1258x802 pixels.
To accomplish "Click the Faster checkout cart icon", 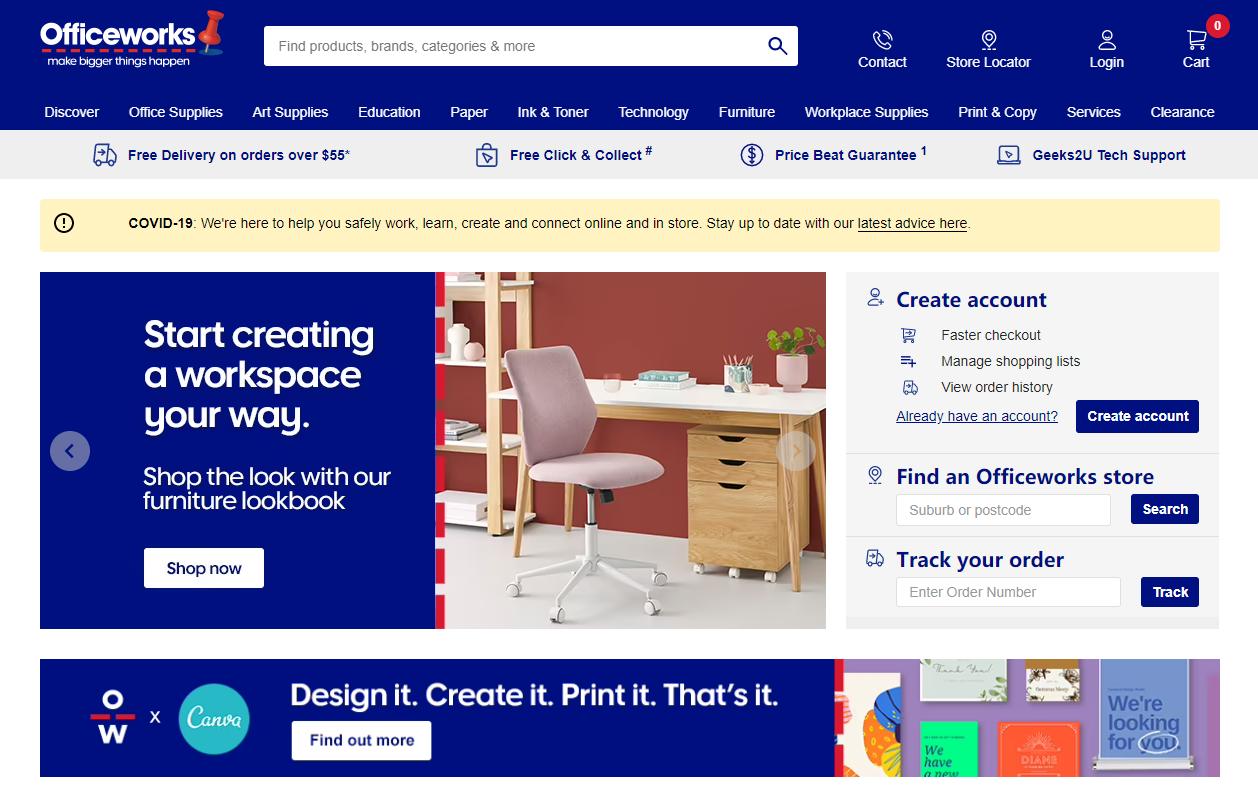I will click(908, 335).
